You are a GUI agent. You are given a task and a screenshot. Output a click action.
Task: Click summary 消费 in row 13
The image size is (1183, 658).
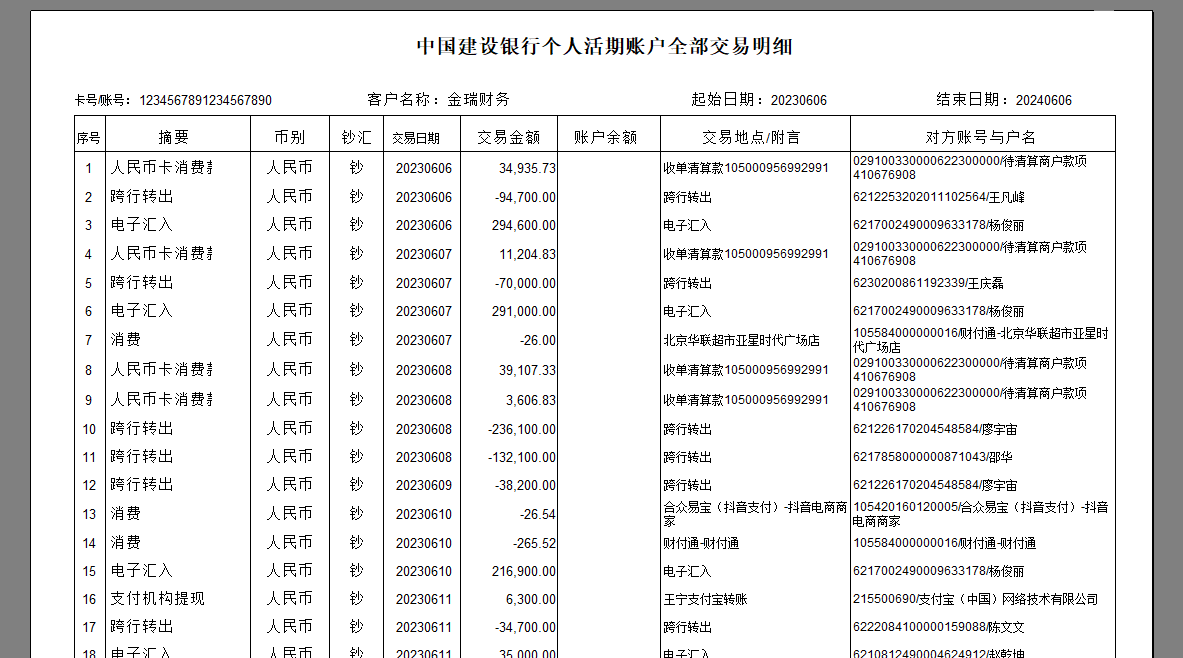pos(125,513)
